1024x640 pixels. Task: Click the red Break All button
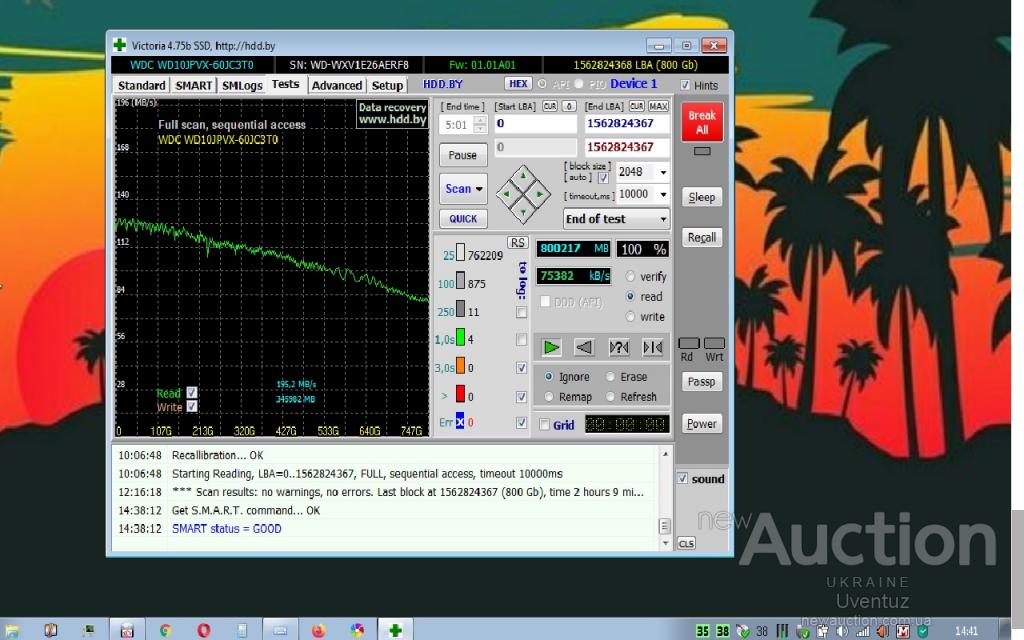702,122
